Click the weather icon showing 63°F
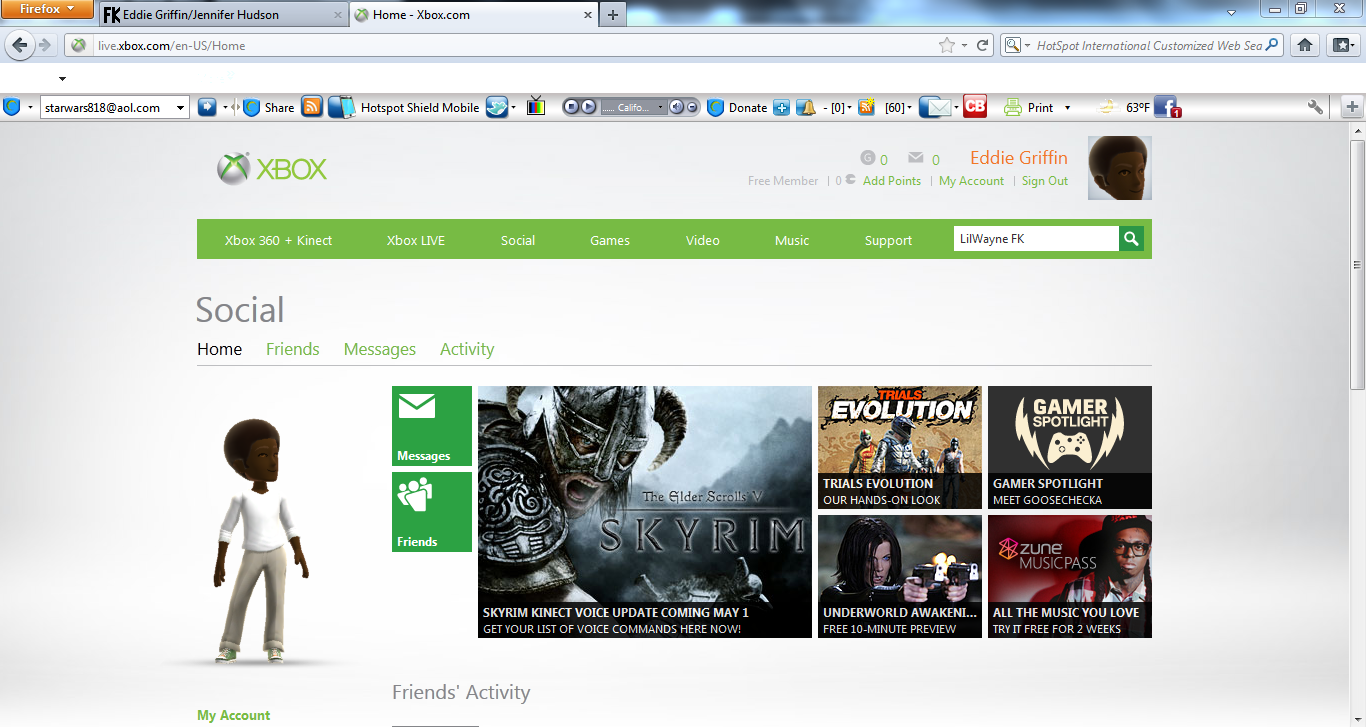This screenshot has height=727, width=1366. coord(1108,107)
